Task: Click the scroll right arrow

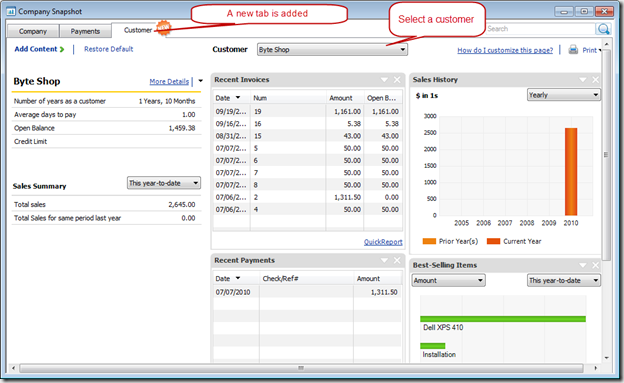Action: [x=595, y=368]
